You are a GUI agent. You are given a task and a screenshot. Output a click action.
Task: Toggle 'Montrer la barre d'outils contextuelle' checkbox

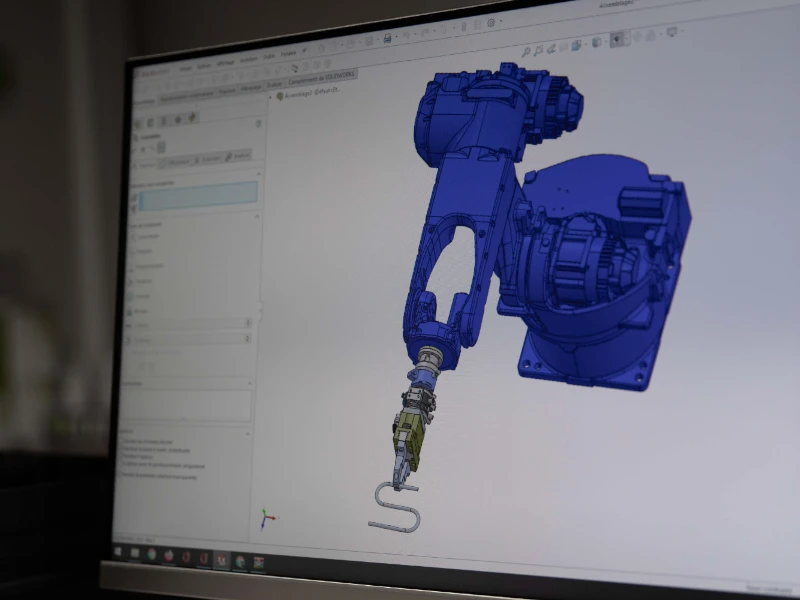click(x=122, y=450)
